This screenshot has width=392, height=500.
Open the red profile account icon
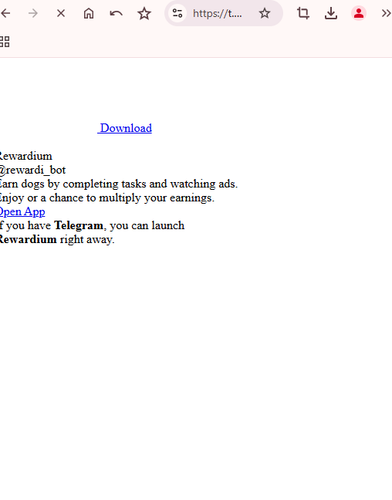click(x=359, y=13)
